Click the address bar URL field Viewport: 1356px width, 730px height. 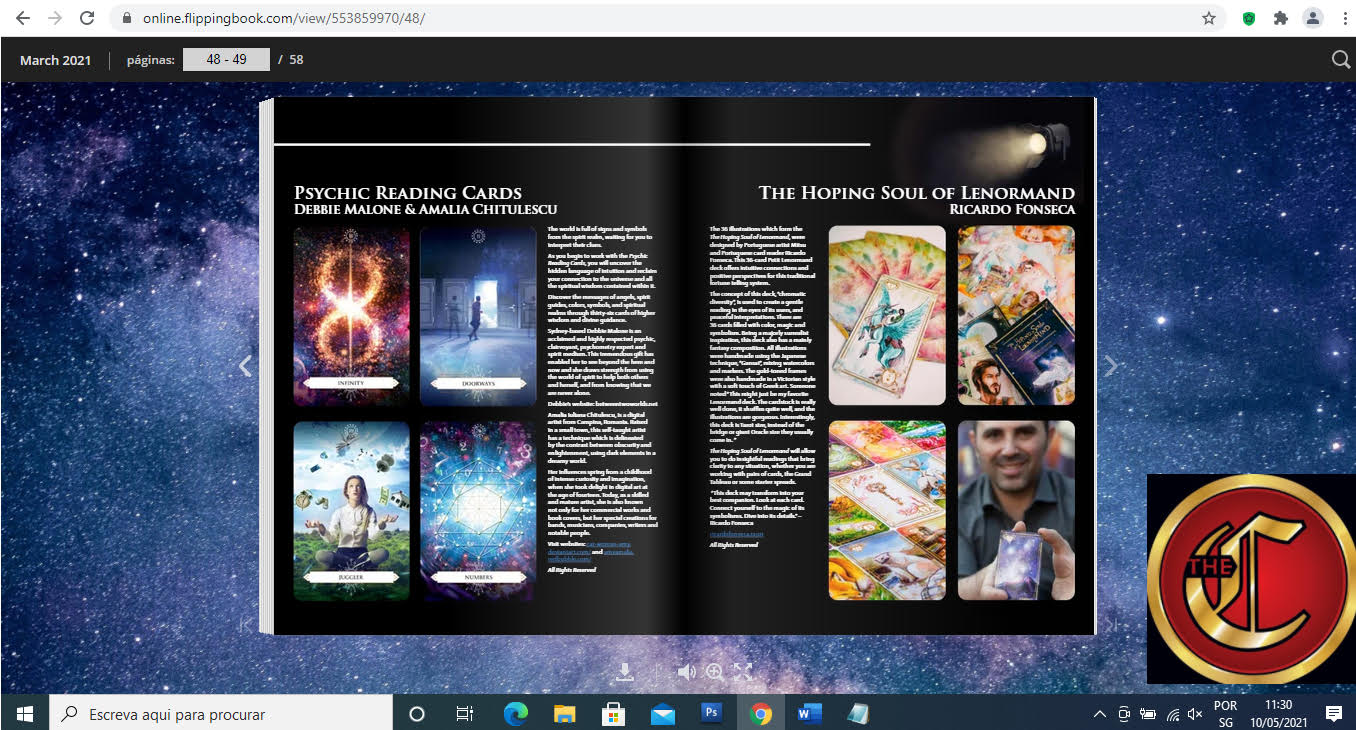pyautogui.click(x=660, y=18)
